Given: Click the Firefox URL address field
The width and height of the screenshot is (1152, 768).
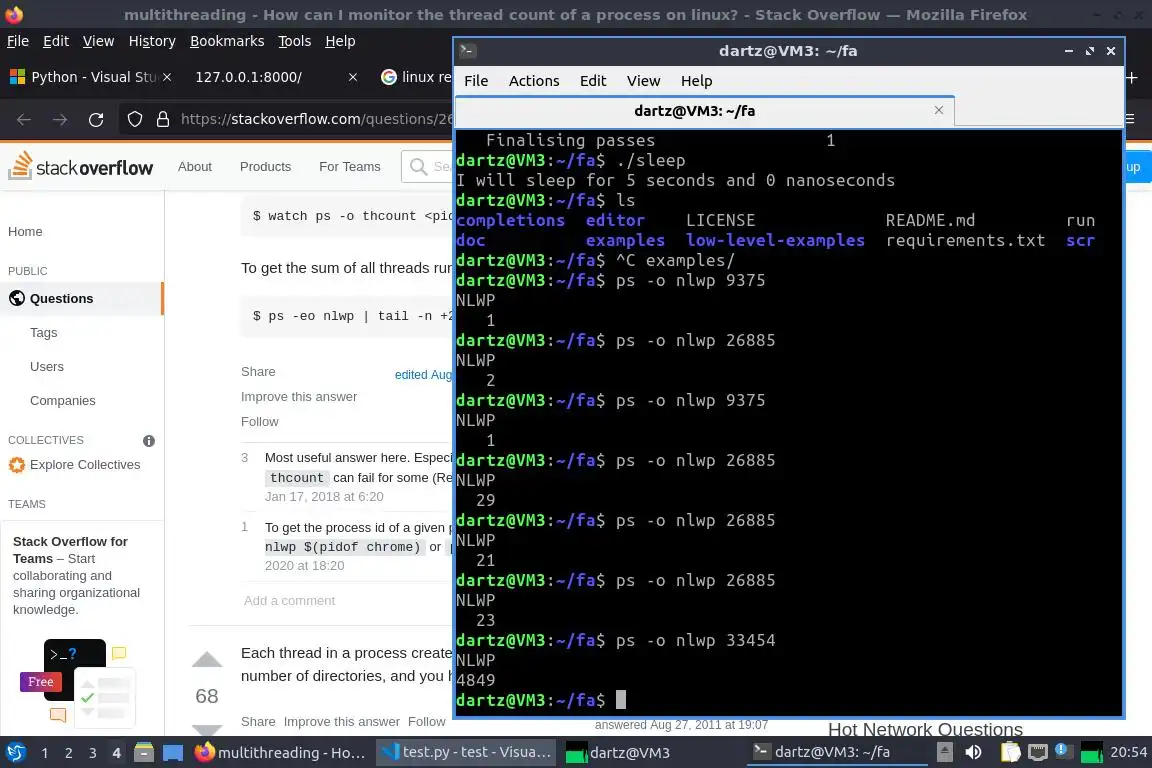Looking at the screenshot, I should [x=316, y=119].
